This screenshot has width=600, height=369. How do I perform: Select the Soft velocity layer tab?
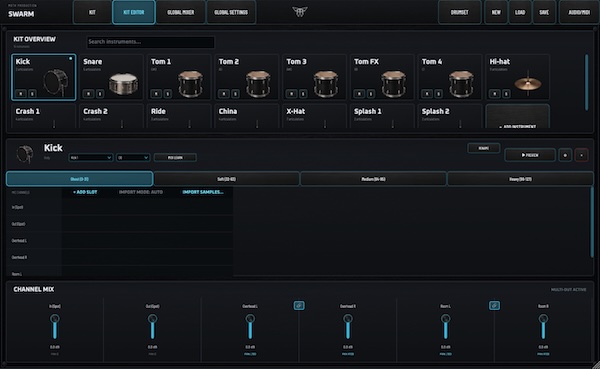(x=227, y=179)
